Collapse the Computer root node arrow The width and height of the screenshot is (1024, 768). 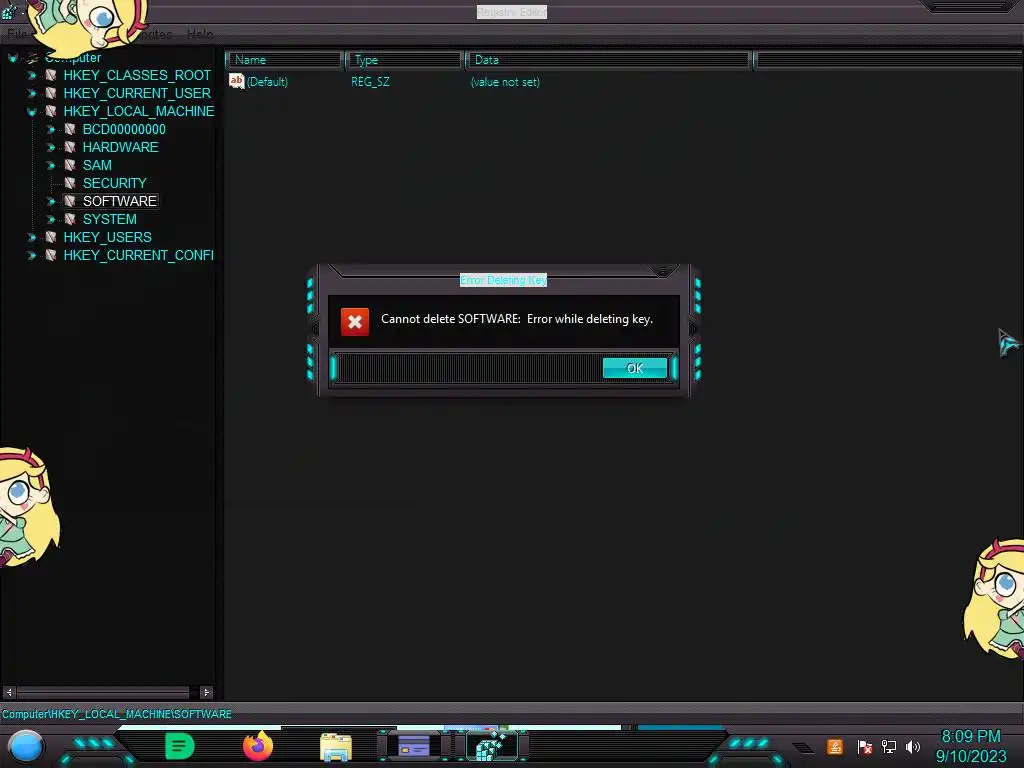pos(12,57)
